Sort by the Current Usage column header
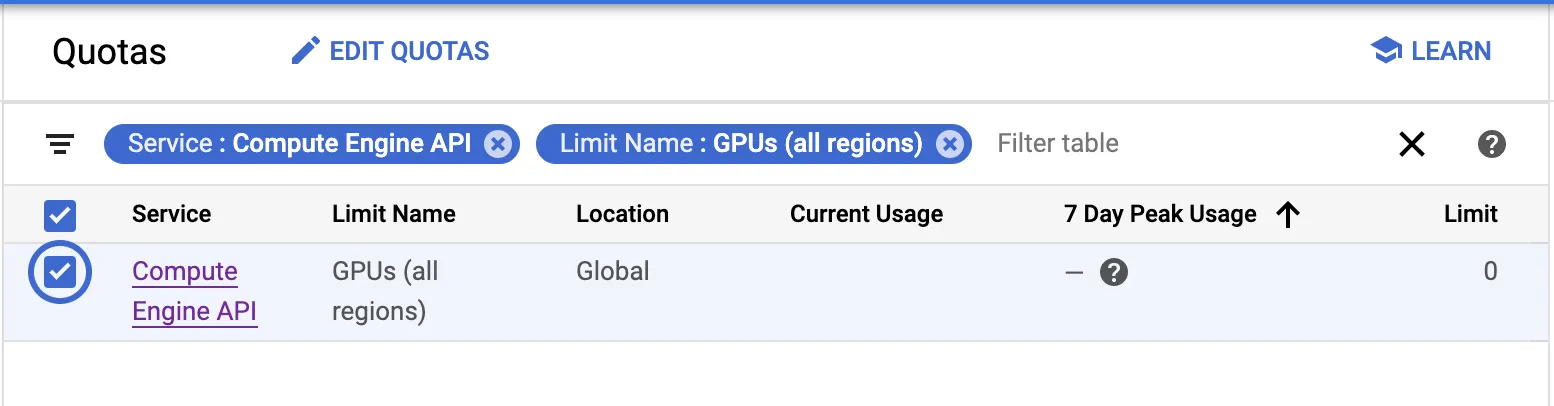Viewport: 1554px width, 406px height. click(866, 214)
